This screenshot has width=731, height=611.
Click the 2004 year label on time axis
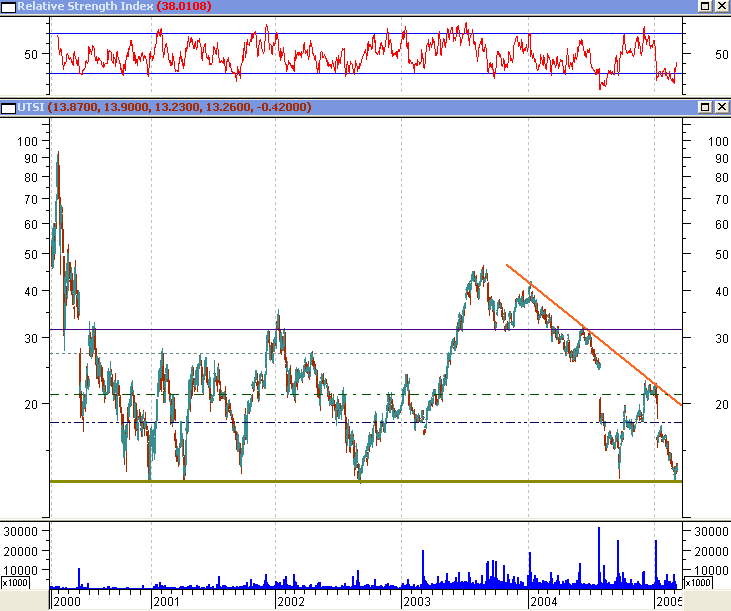point(544,601)
